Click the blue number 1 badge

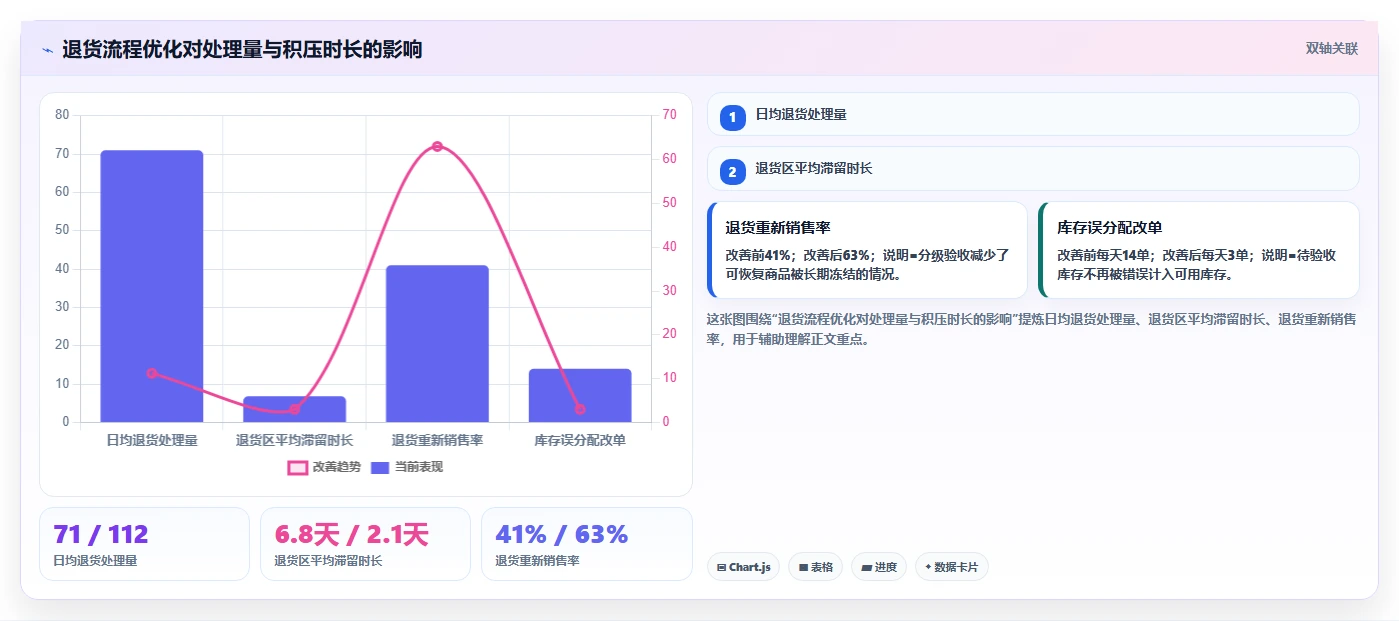coord(732,118)
